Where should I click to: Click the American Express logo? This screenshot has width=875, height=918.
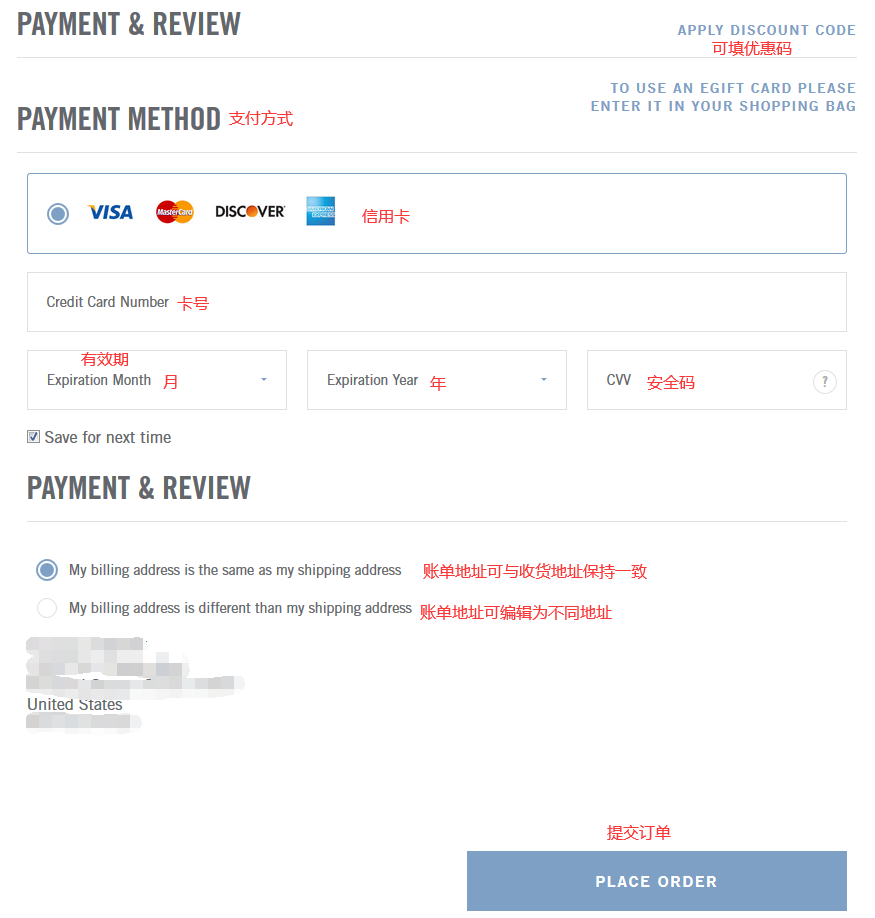(x=321, y=211)
